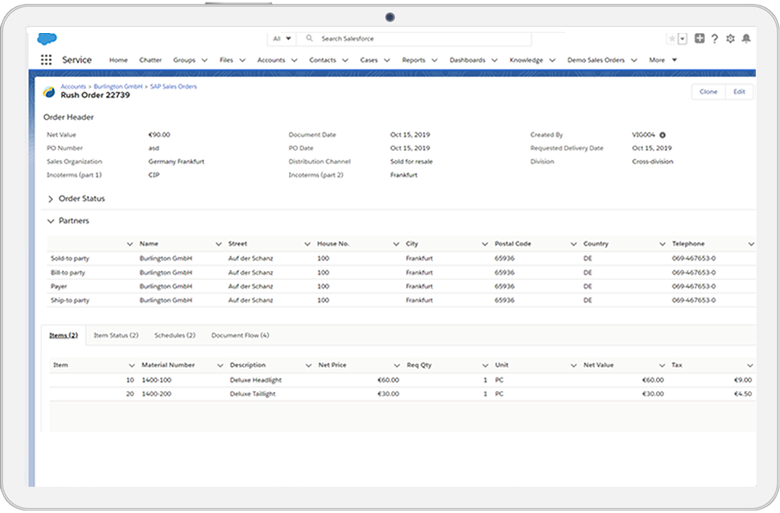This screenshot has height=513, width=780.
Task: Expand the Knowledge tab dropdown chevron
Action: 552,60
